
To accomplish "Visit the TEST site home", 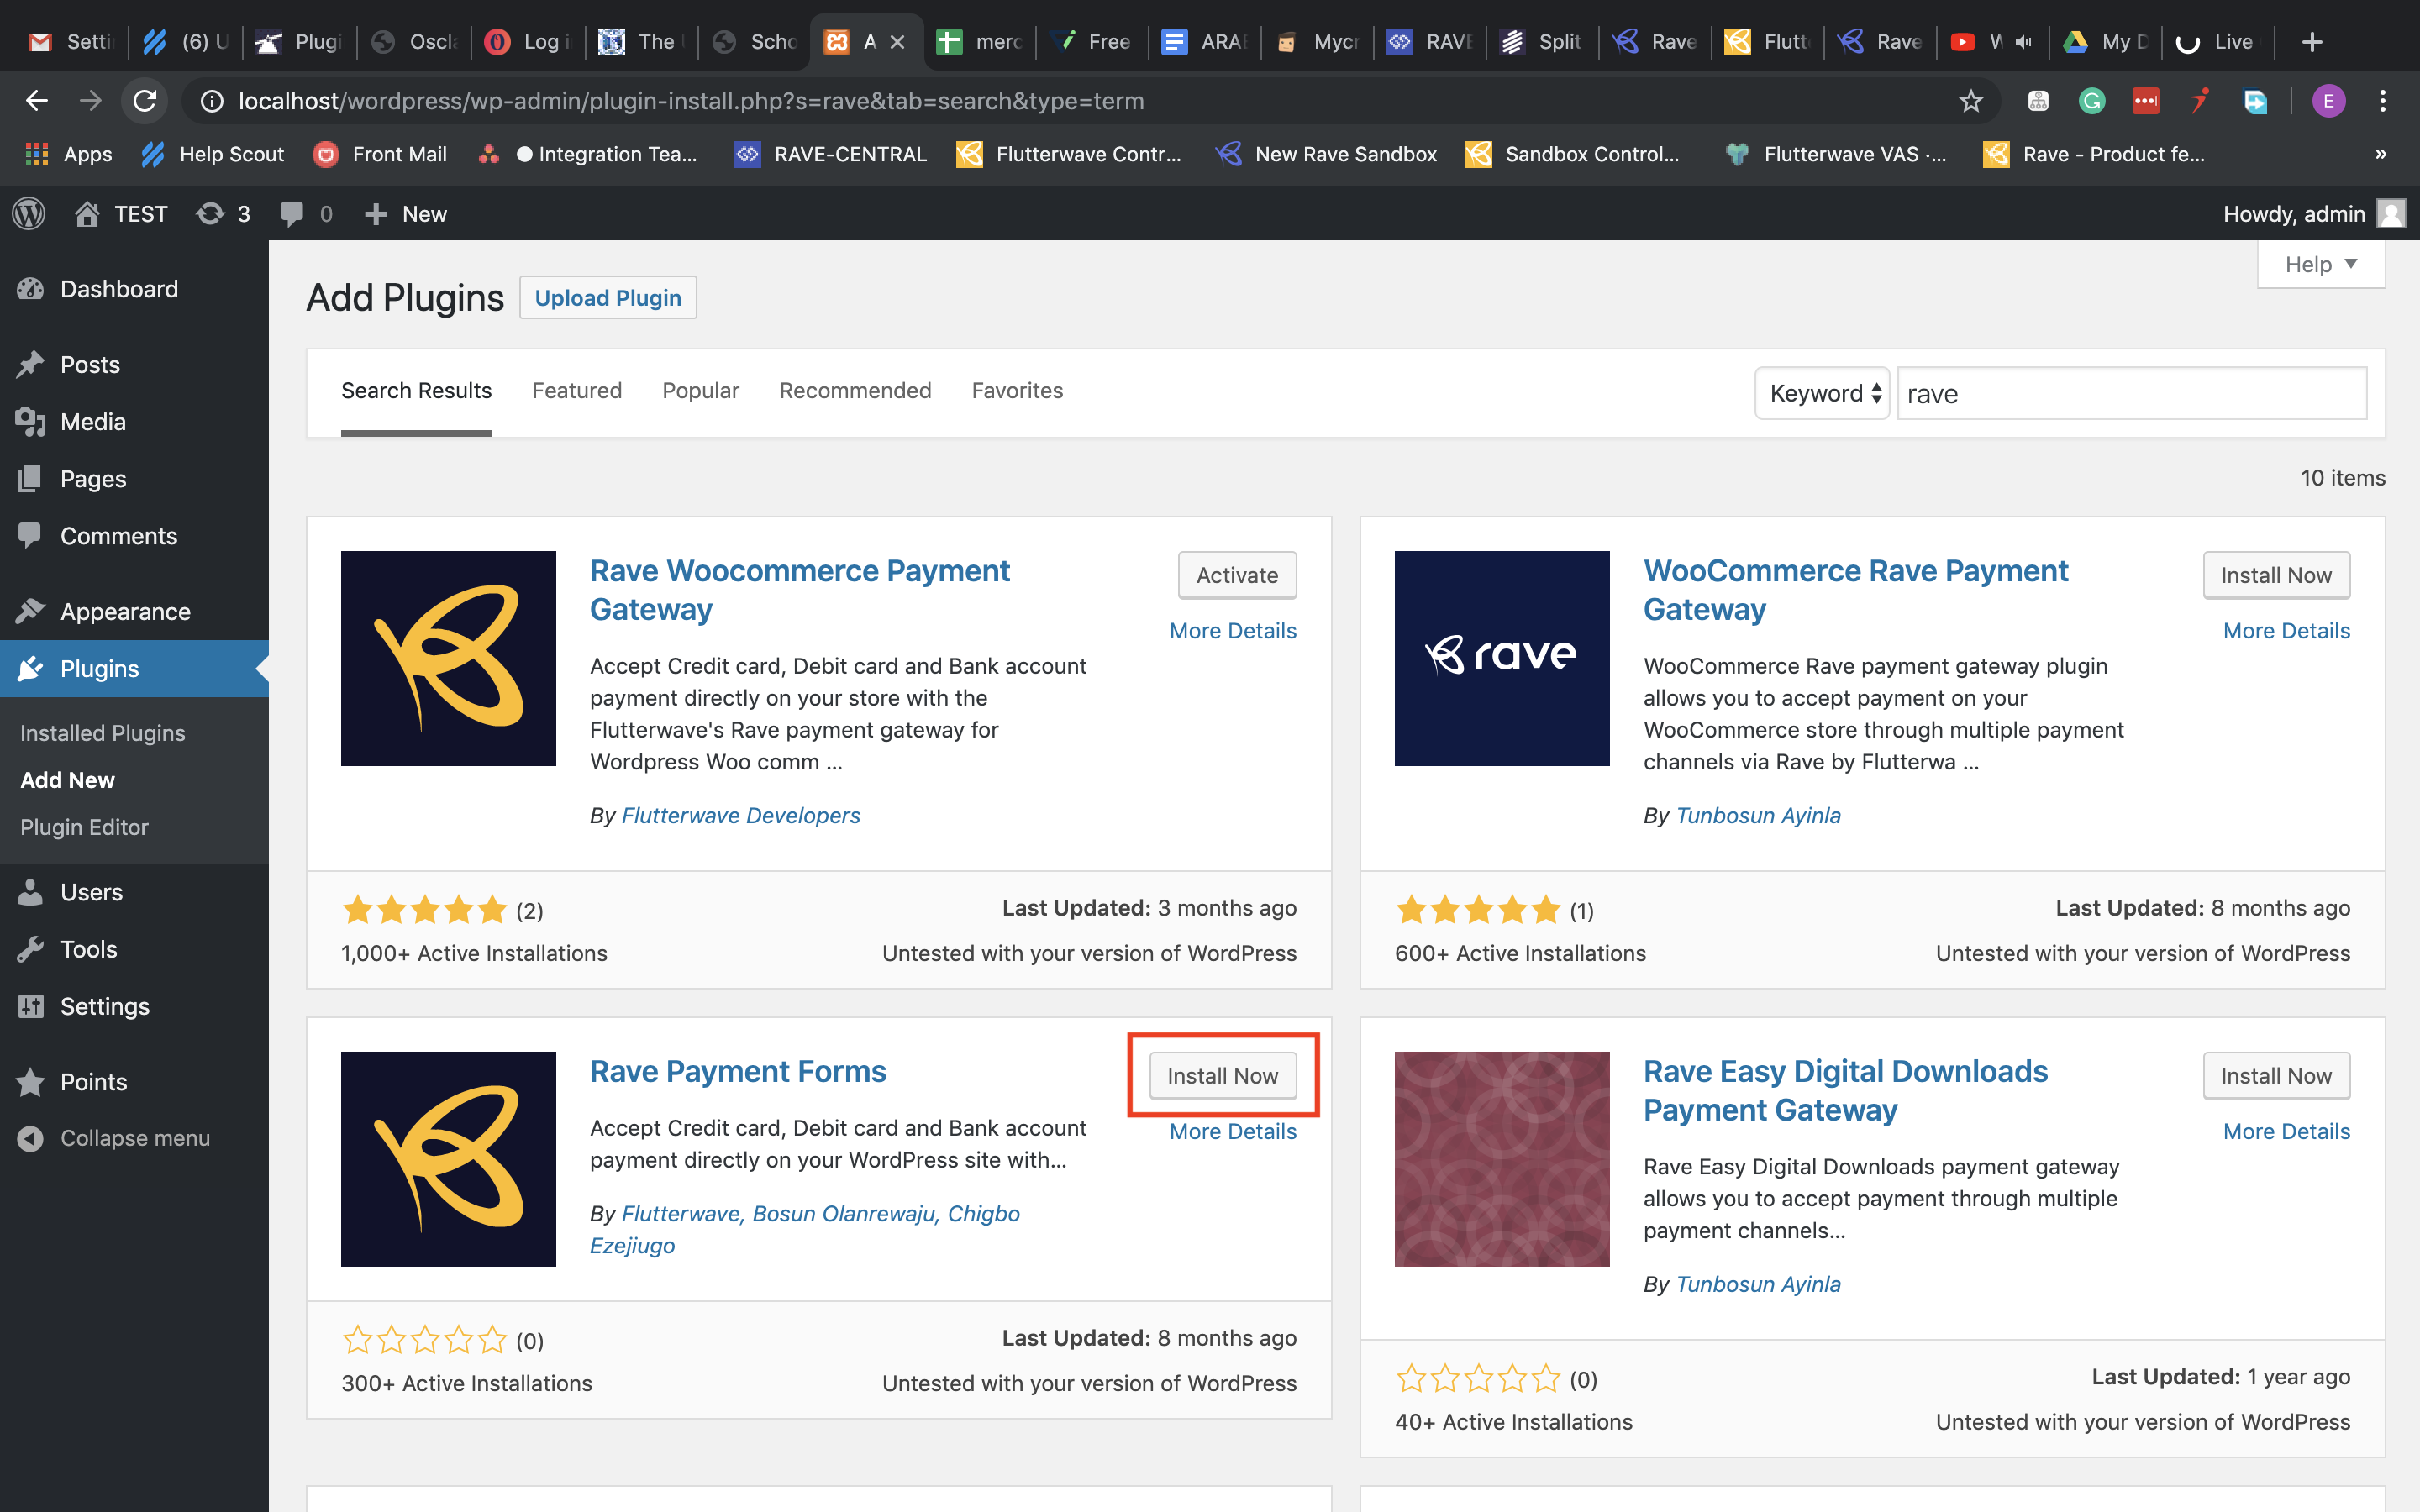I will 121,214.
